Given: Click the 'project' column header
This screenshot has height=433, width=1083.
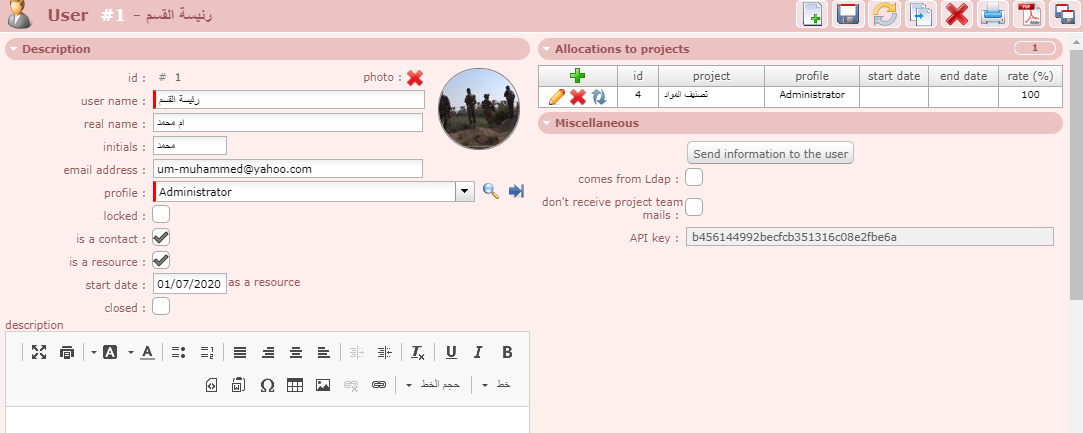Looking at the screenshot, I should click(711, 76).
